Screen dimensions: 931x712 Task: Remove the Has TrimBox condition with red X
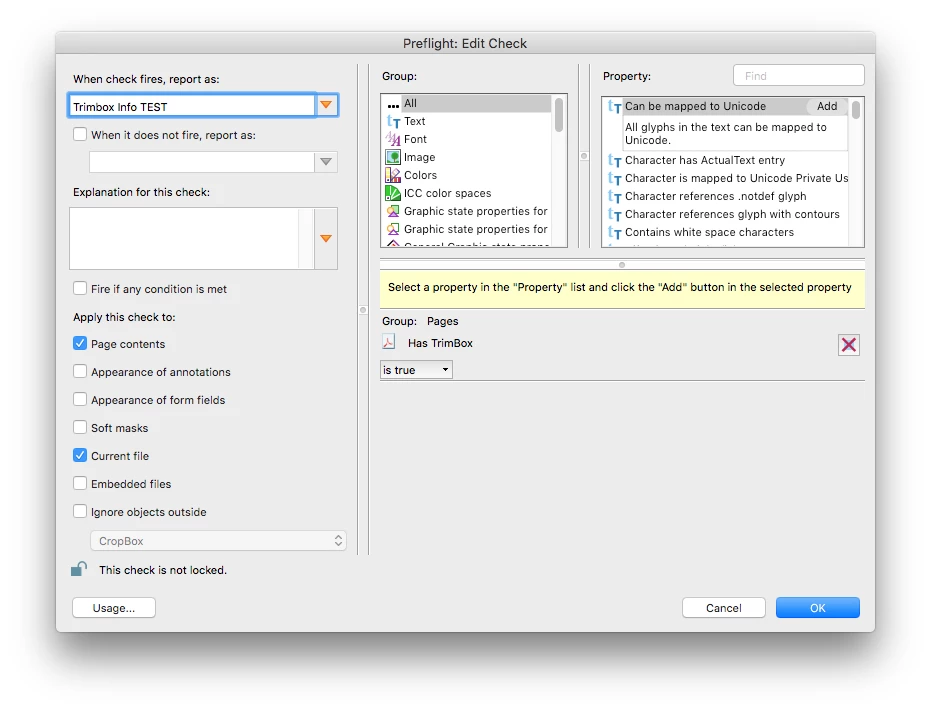[x=848, y=344]
